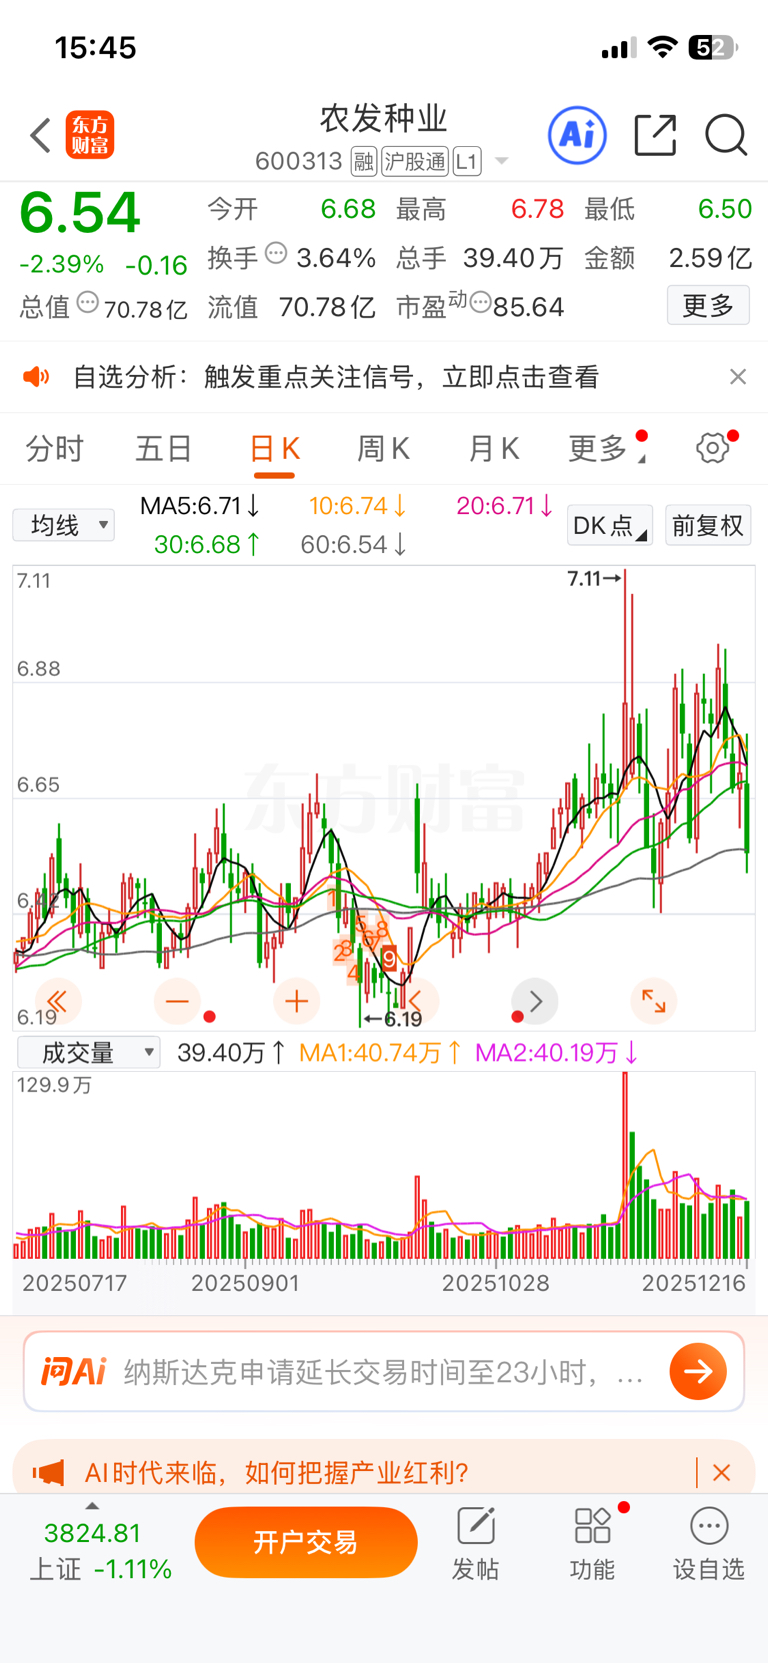Tap the orange speaker announcement icon

[36, 377]
